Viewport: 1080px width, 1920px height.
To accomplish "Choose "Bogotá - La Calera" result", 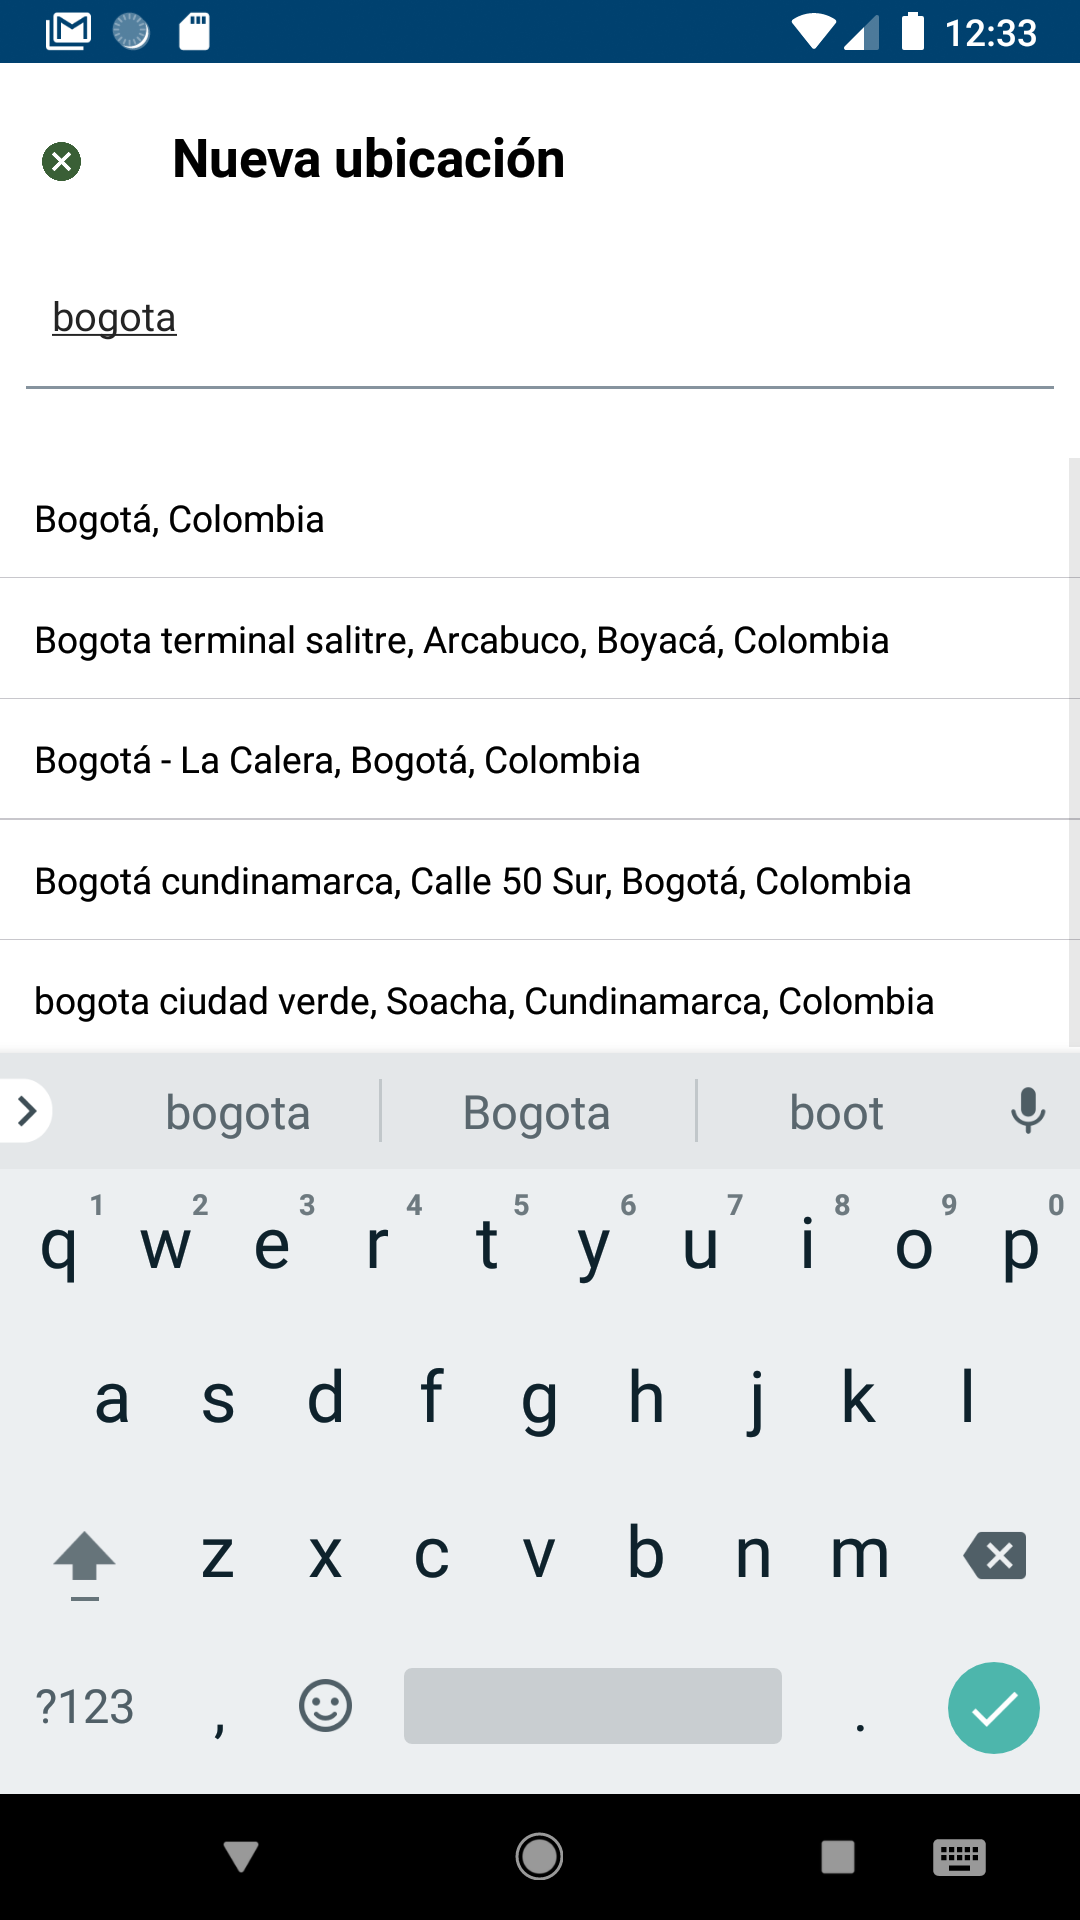I will [337, 761].
